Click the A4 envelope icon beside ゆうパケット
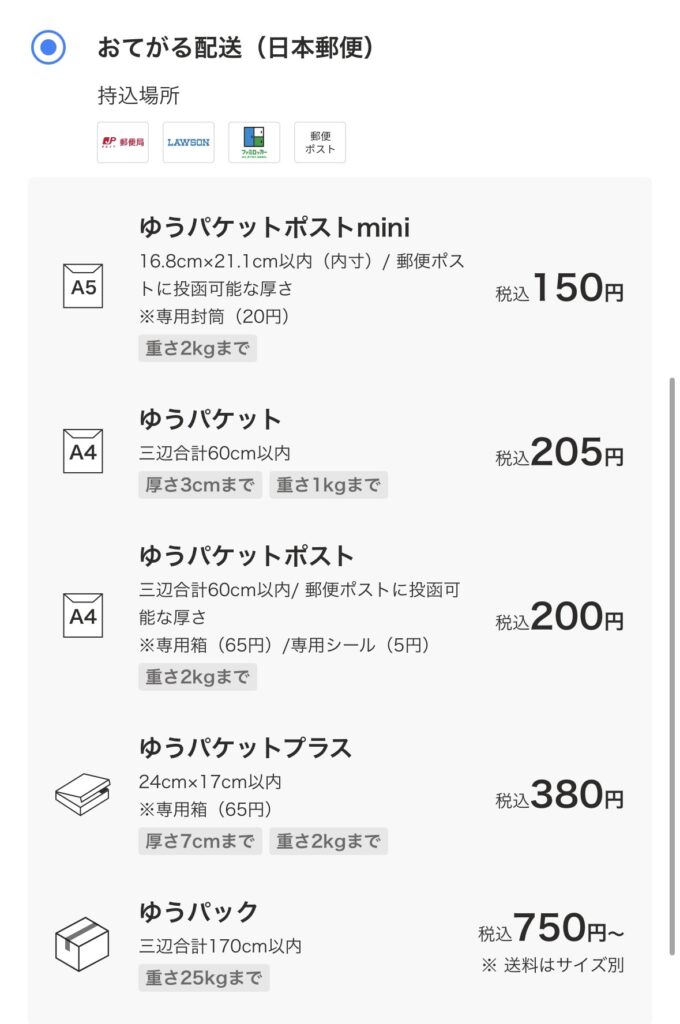 (x=83, y=451)
